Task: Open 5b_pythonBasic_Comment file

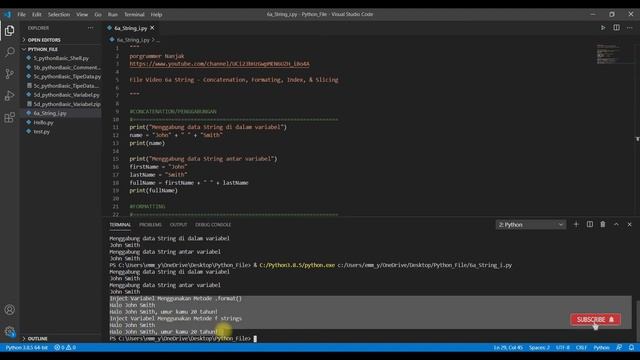Action: (61, 67)
